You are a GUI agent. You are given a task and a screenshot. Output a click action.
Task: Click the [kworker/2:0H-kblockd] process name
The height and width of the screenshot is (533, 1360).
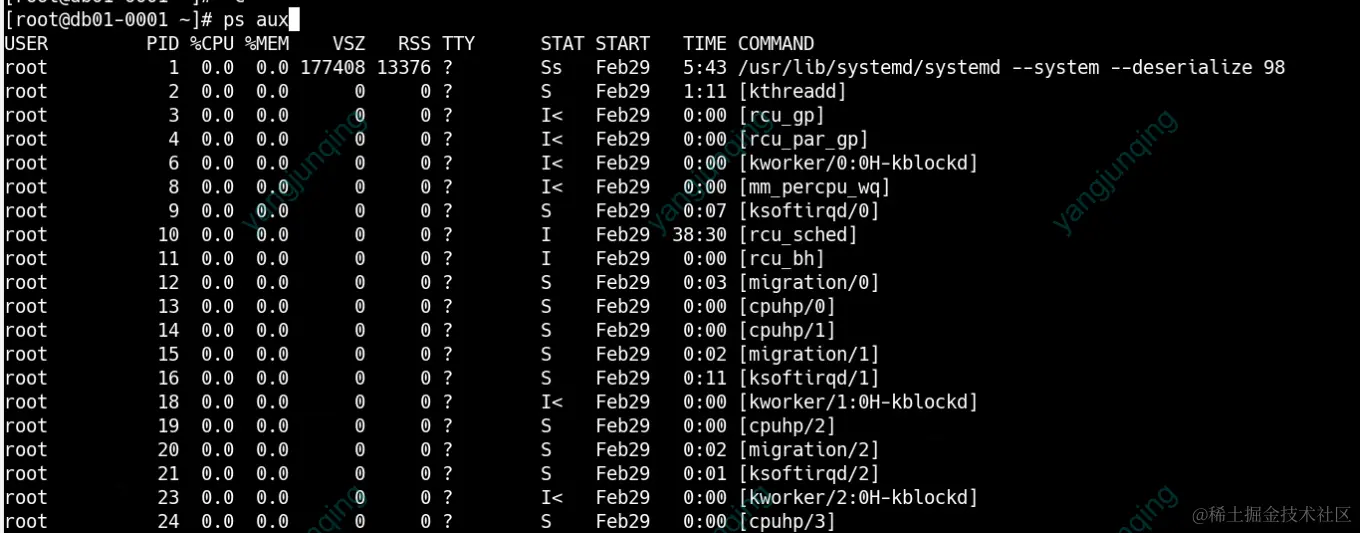tap(857, 497)
